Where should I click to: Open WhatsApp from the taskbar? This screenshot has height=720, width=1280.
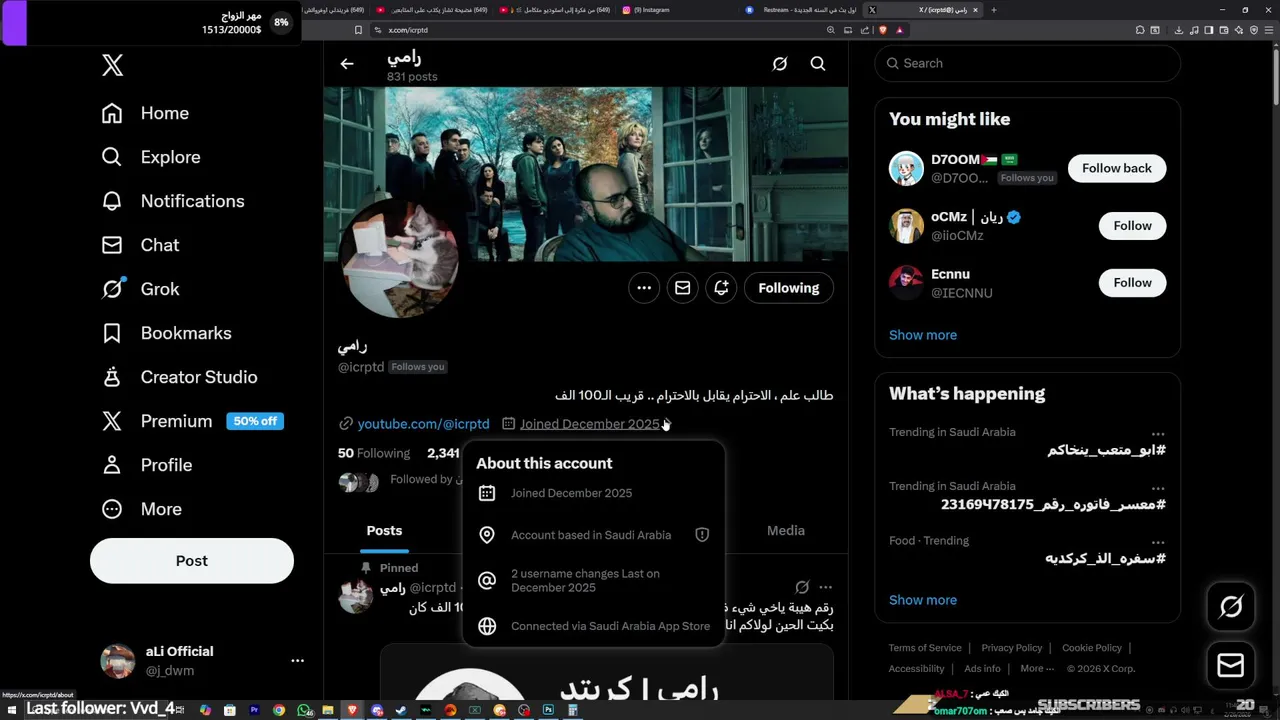point(303,710)
